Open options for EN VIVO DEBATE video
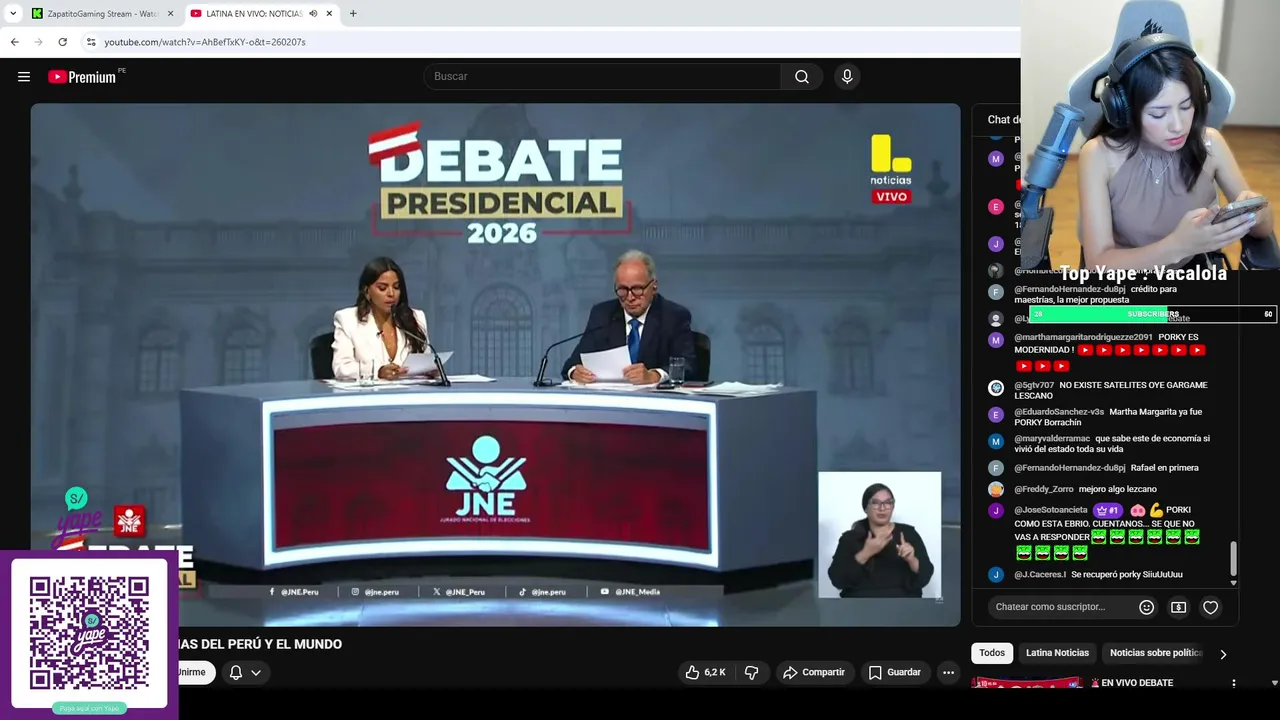Screen dimensions: 1280x720 pos(1233,683)
